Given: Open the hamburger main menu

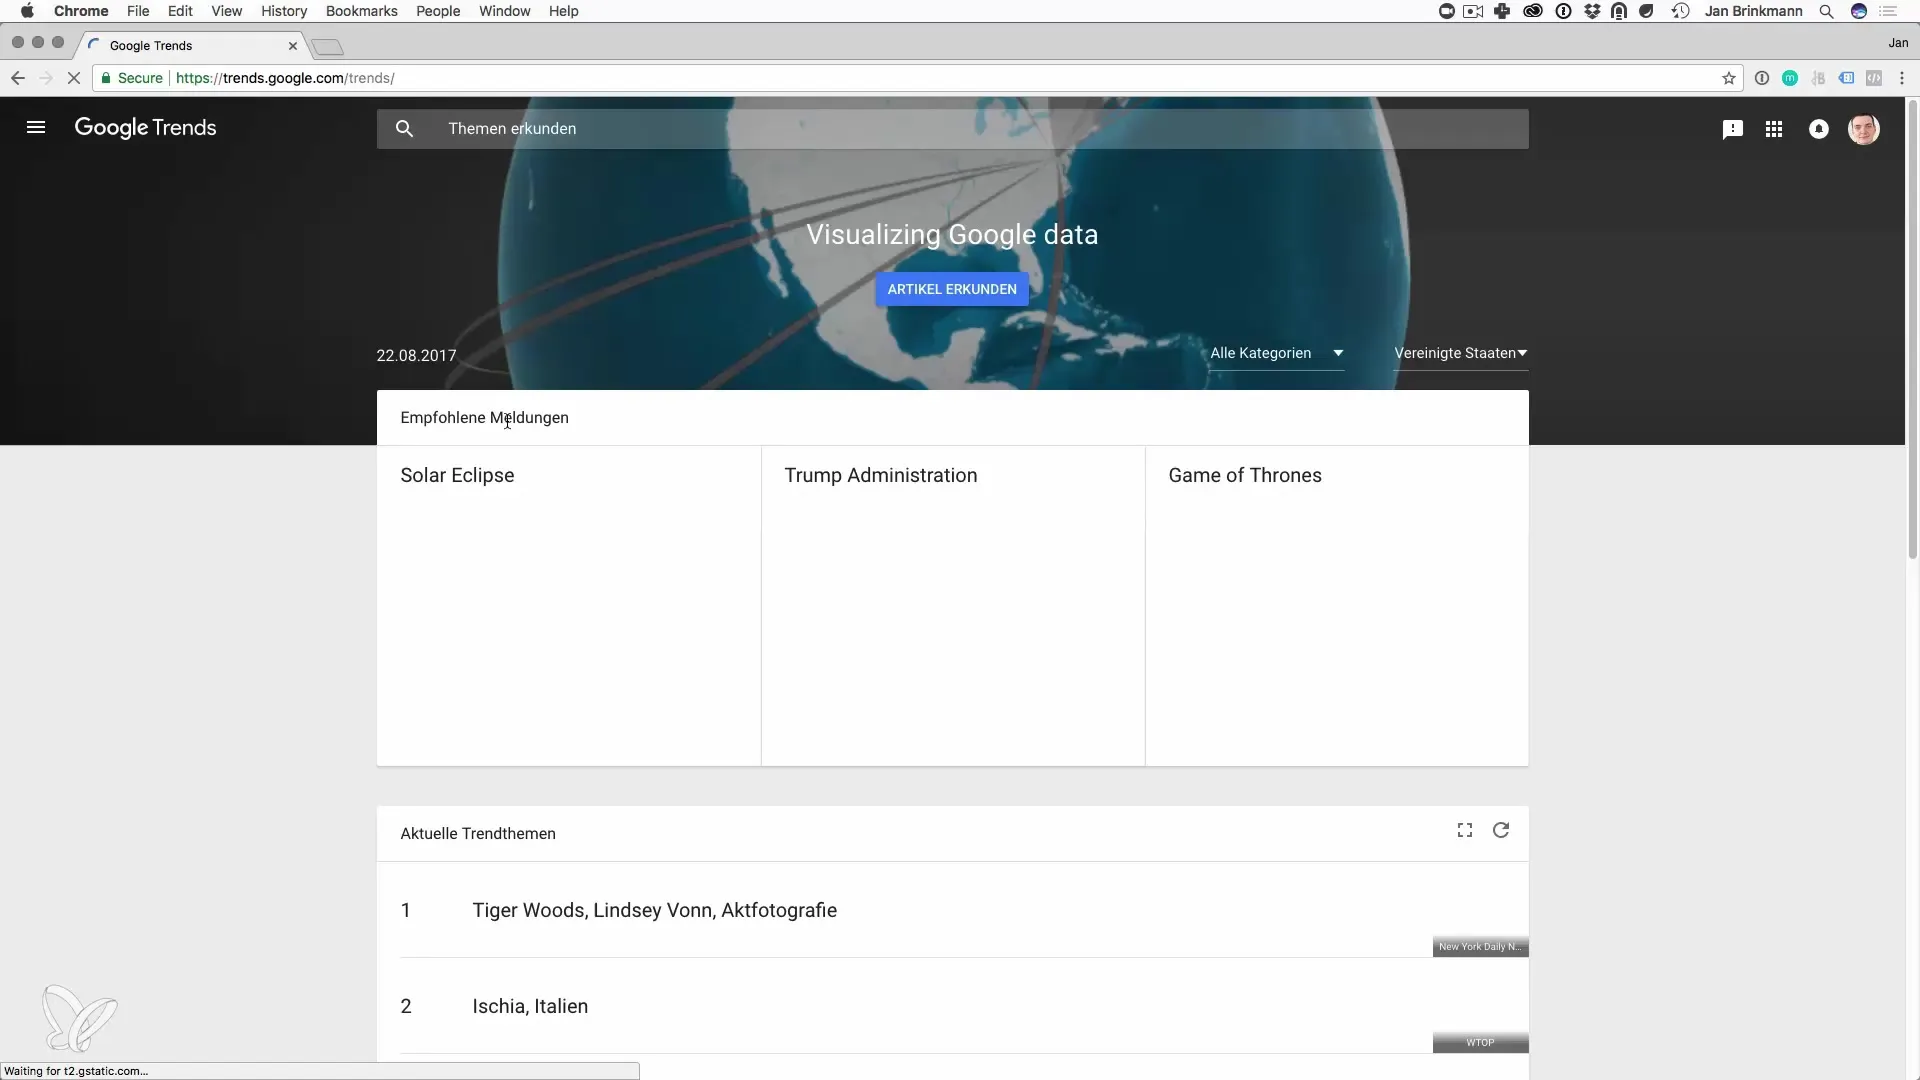Looking at the screenshot, I should pos(36,128).
